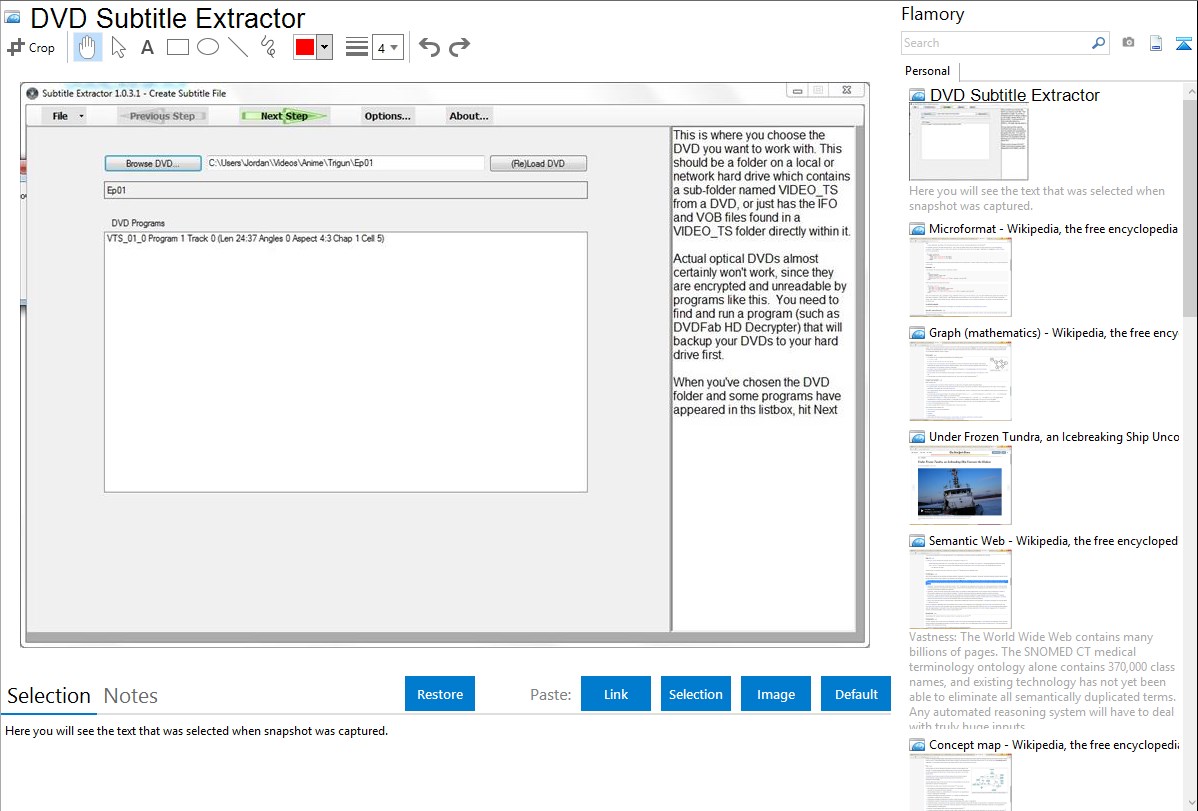This screenshot has width=1198, height=811.
Task: Click the line thickness icon
Action: tap(356, 47)
